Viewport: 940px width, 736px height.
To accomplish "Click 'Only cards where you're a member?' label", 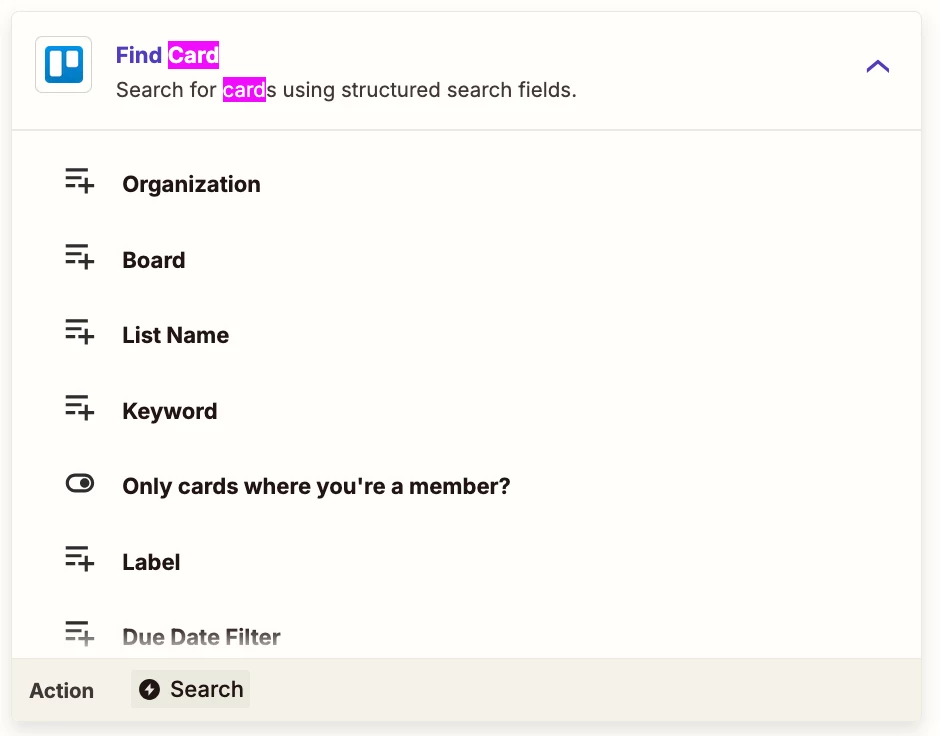I will coord(316,487).
